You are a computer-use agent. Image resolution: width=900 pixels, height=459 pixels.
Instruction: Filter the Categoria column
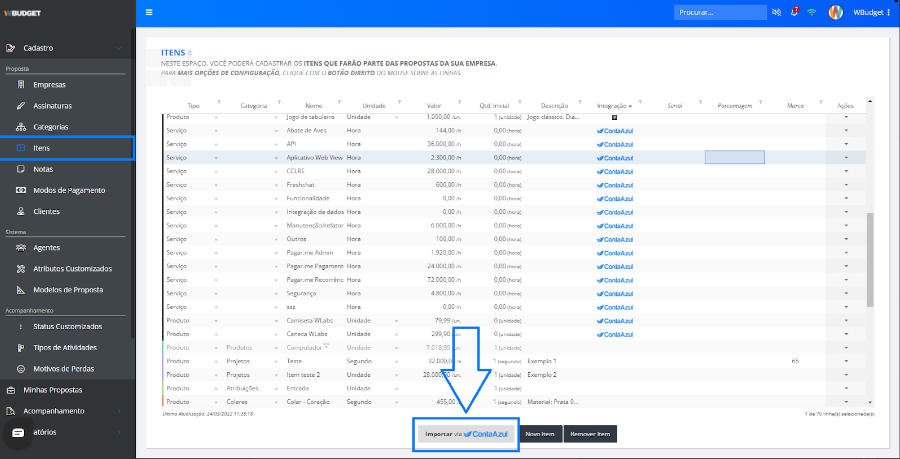tap(280, 102)
